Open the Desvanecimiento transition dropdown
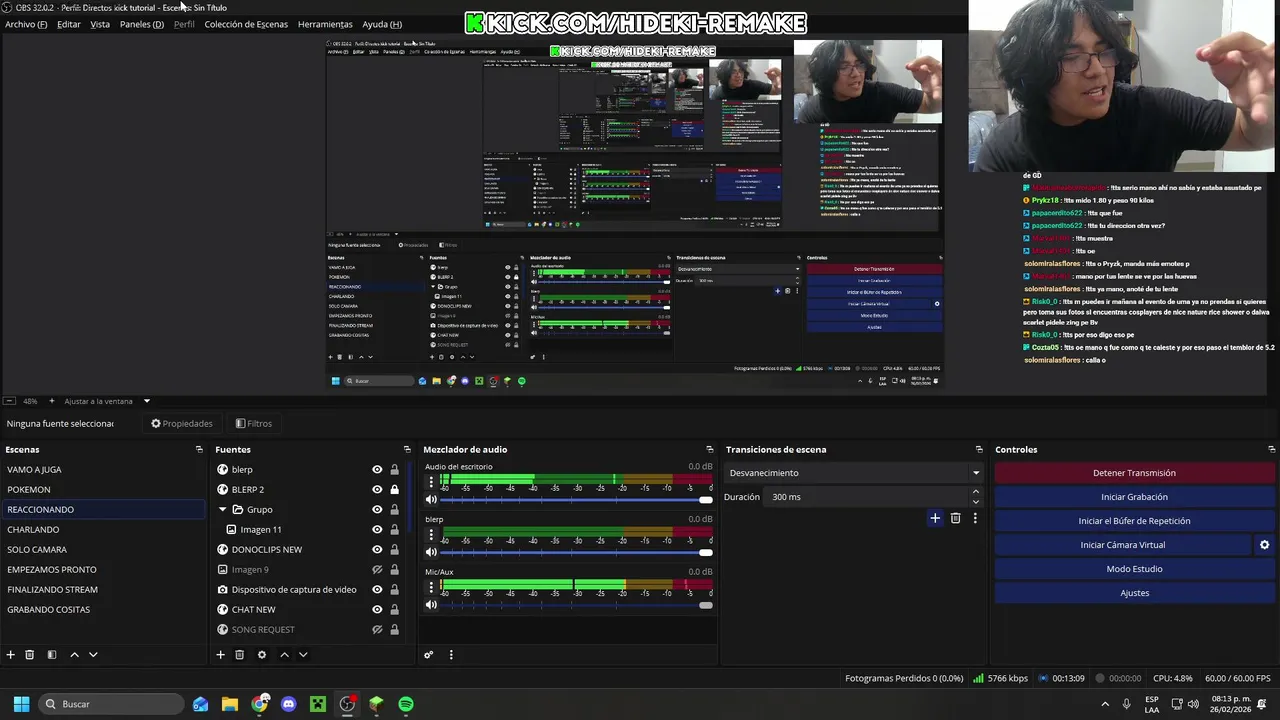This screenshot has height=720, width=1280. coord(854,473)
